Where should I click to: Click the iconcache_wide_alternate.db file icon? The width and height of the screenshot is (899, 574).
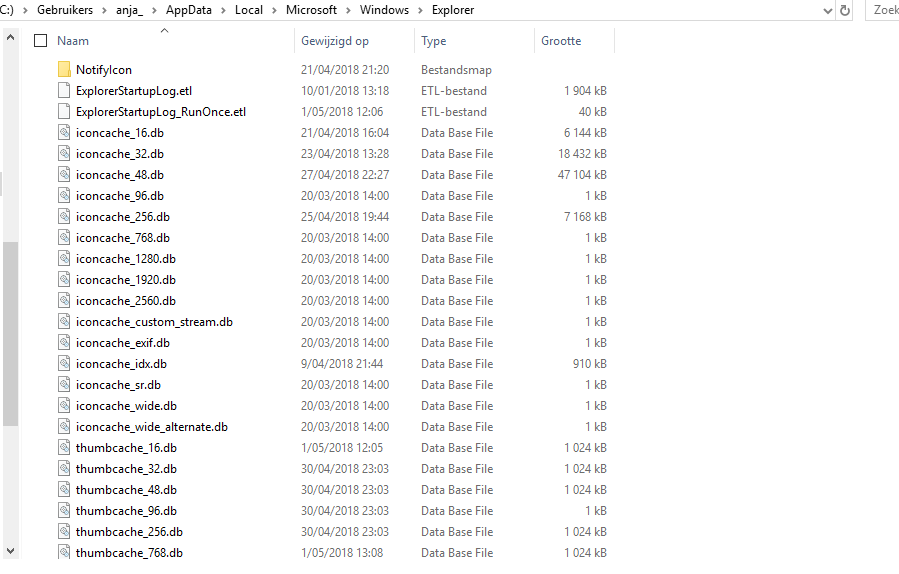click(x=64, y=427)
